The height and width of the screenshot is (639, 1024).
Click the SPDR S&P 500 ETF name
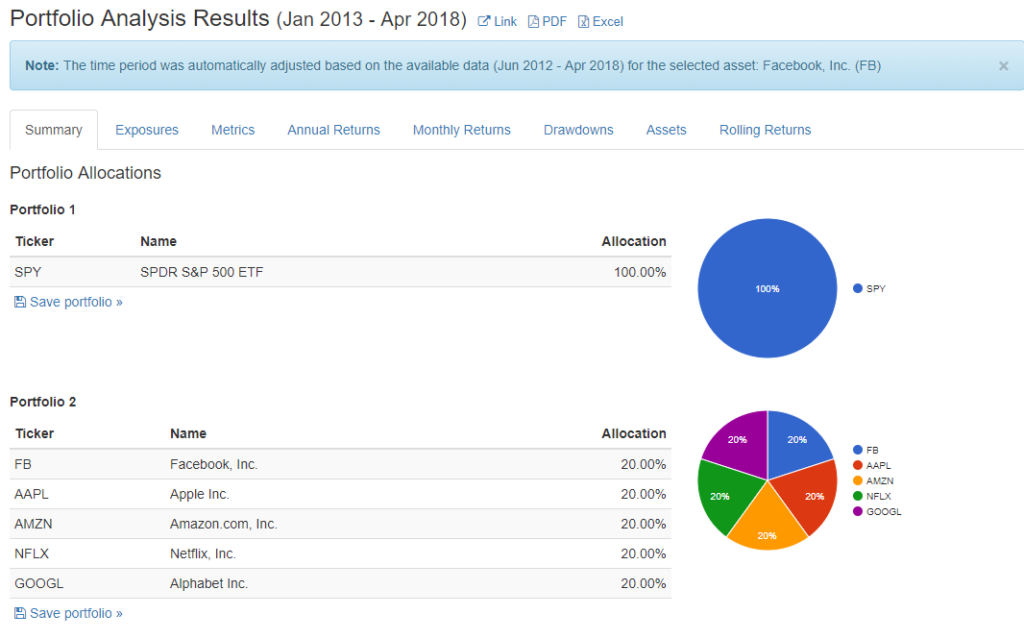point(202,272)
